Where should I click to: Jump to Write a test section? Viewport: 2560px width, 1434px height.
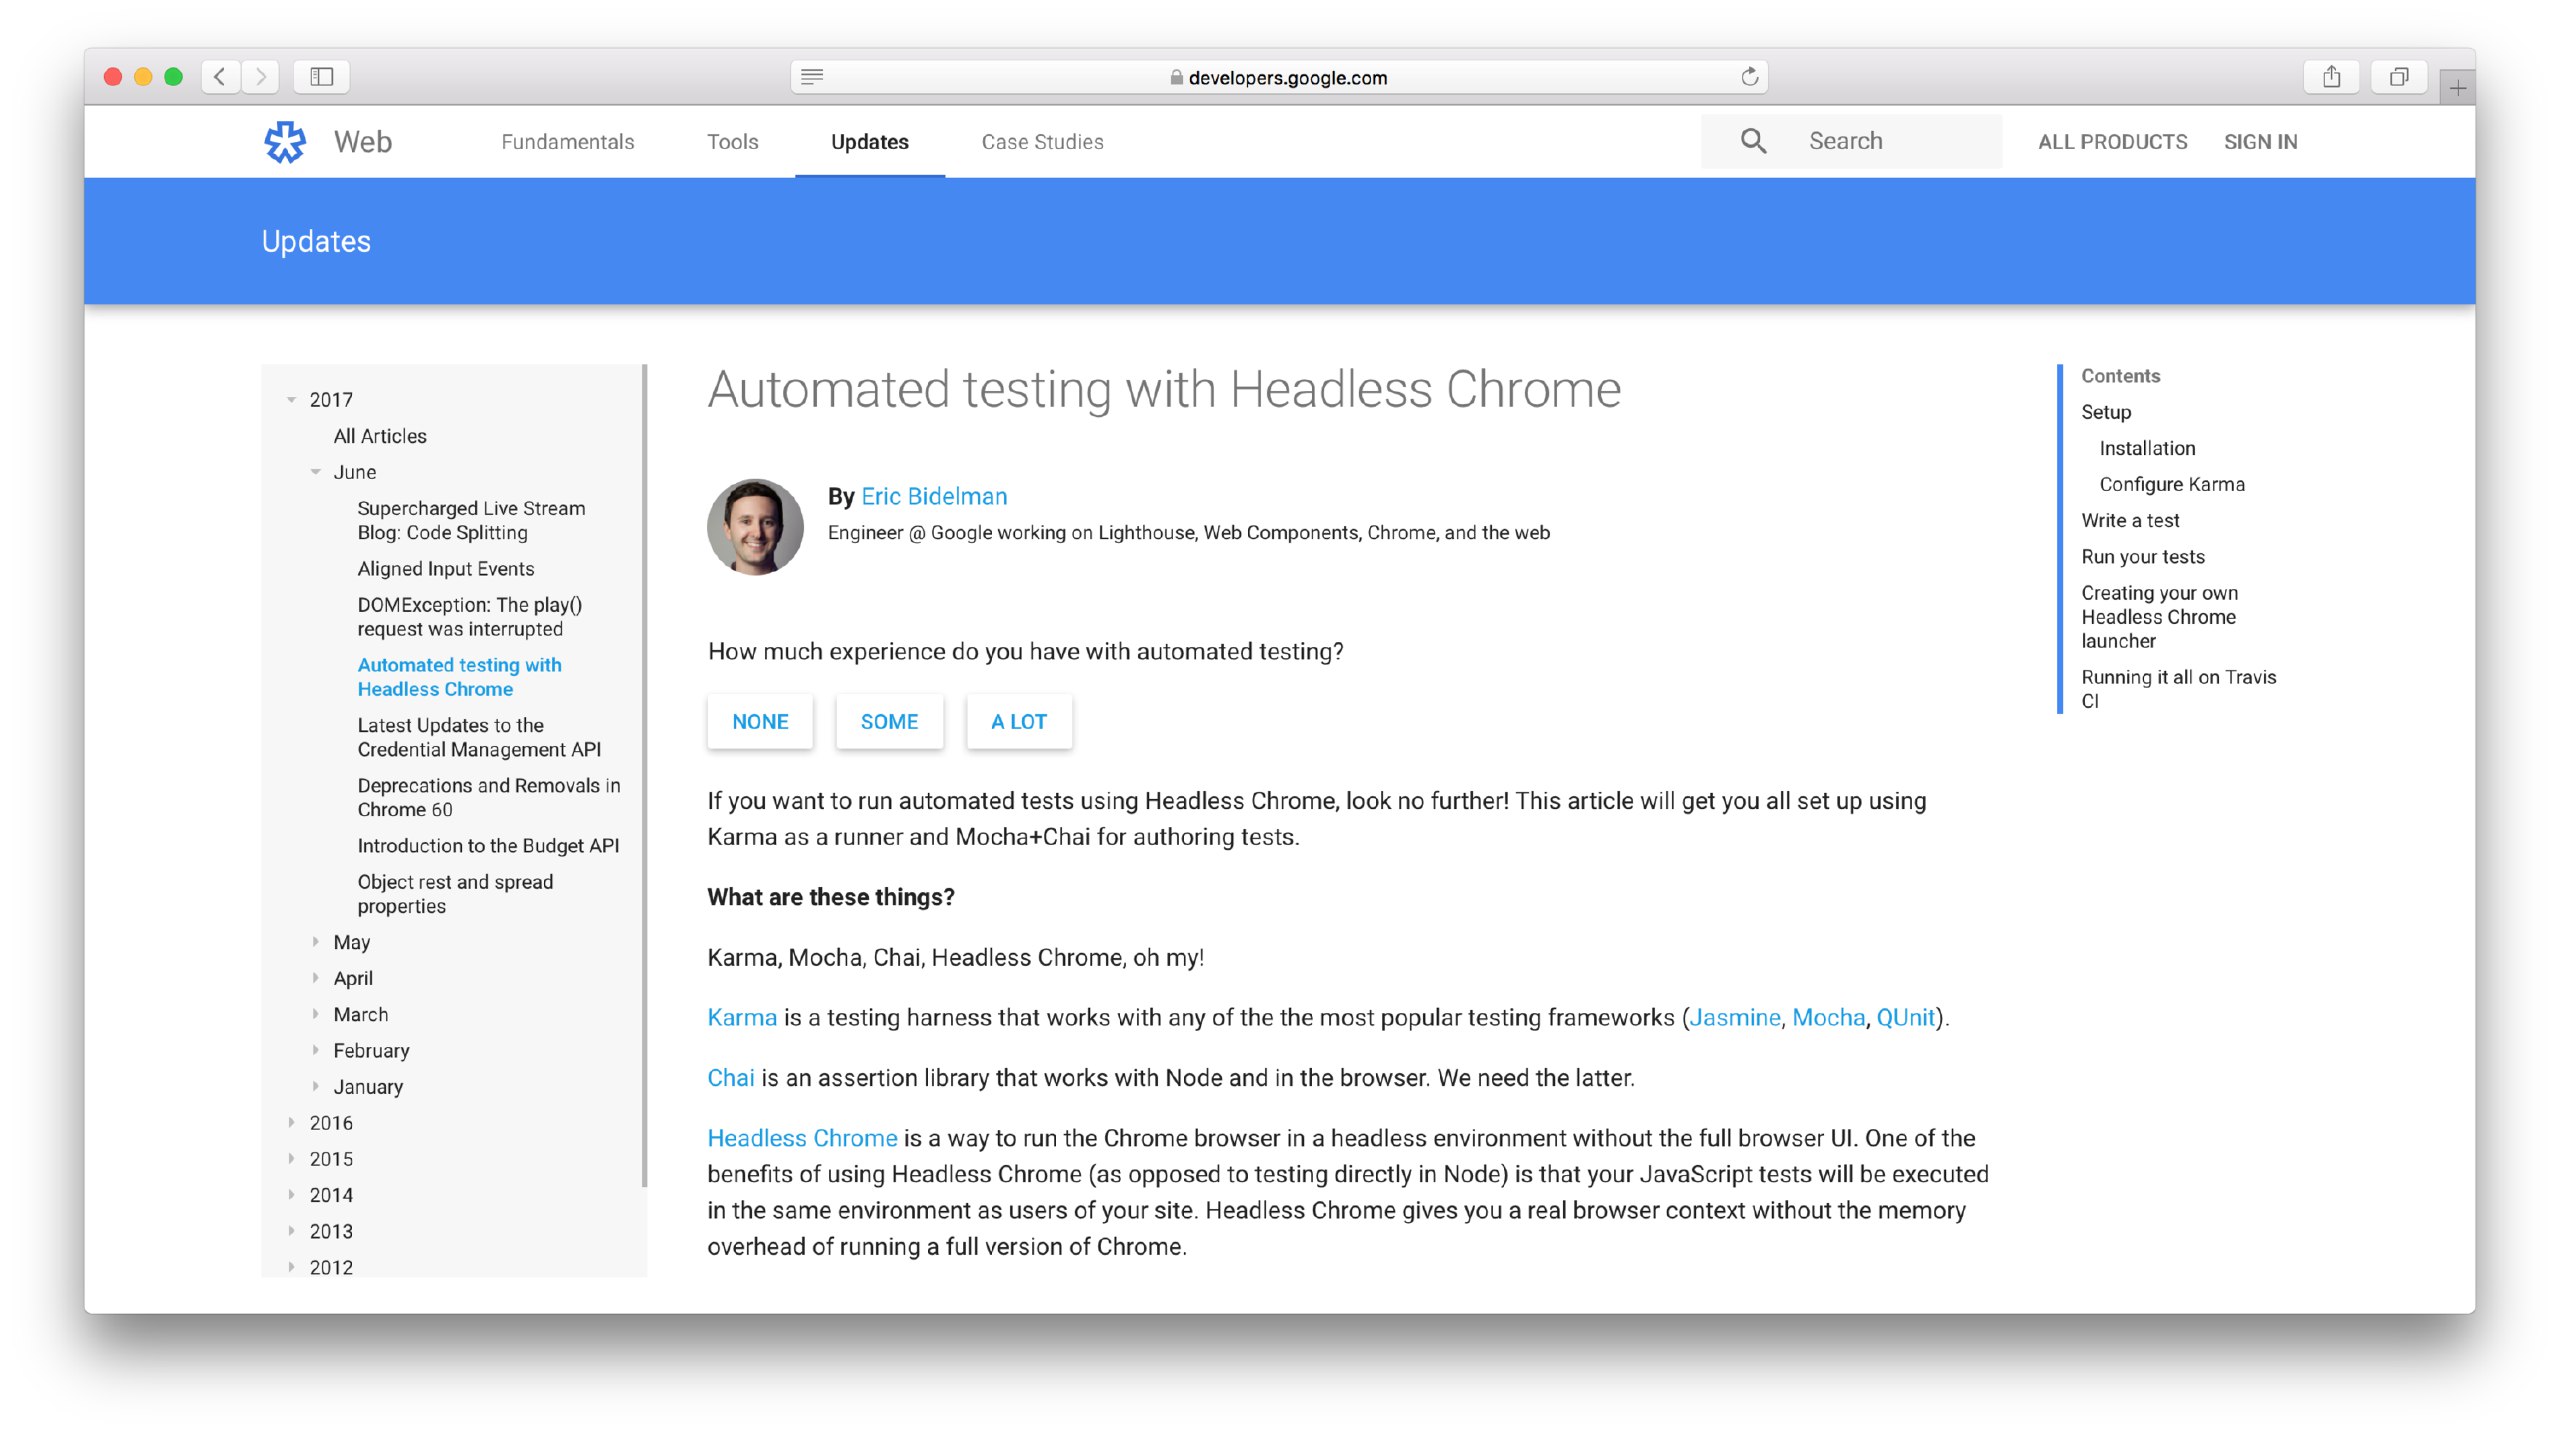(2130, 520)
